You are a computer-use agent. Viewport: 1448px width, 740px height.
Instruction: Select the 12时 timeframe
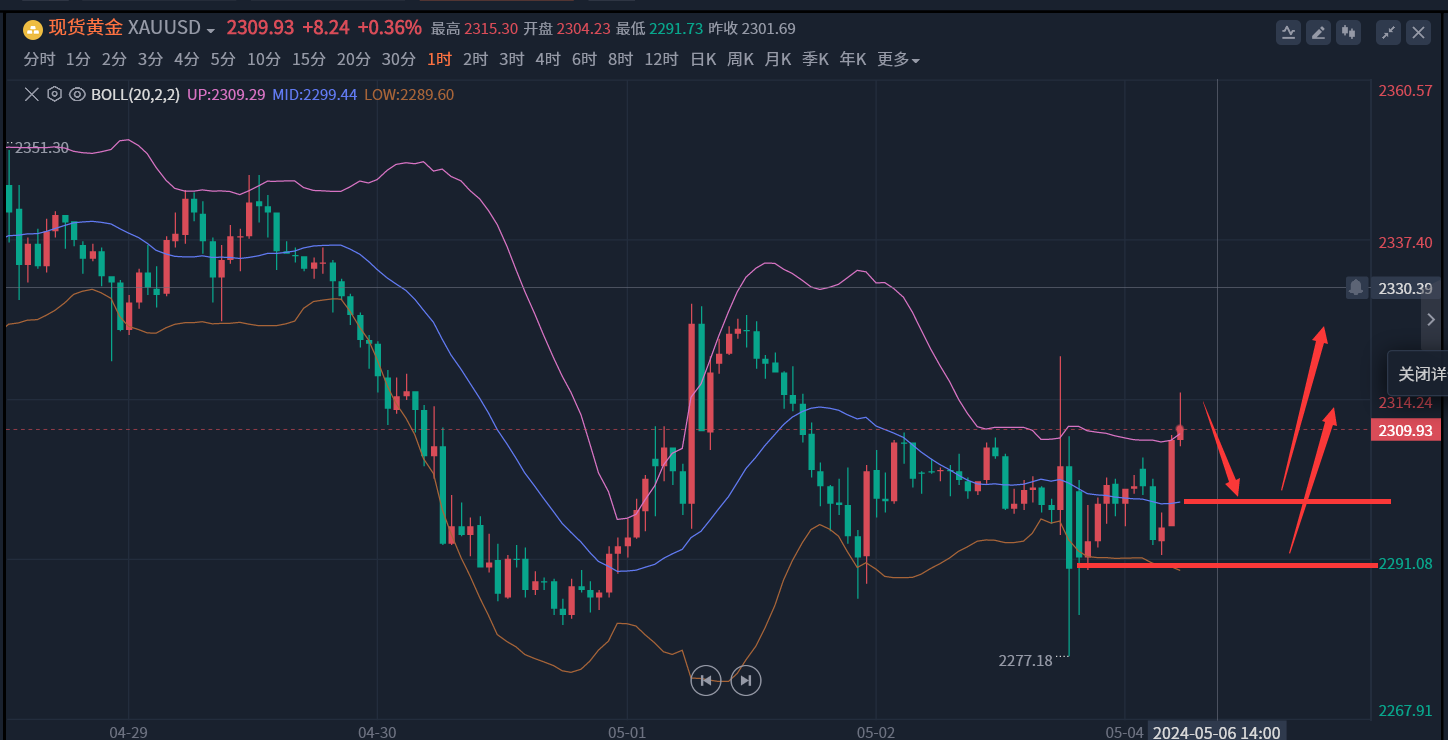tap(661, 60)
